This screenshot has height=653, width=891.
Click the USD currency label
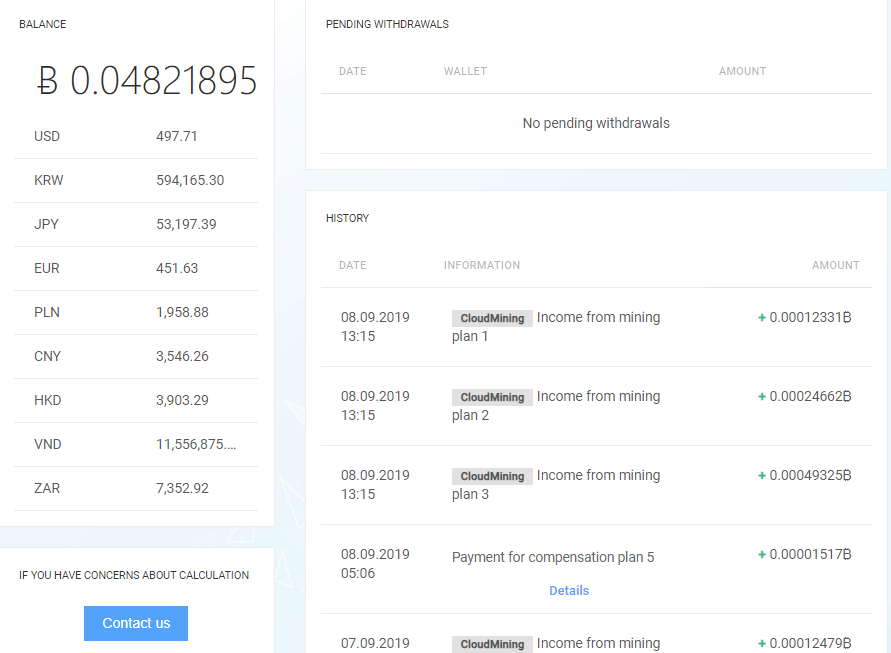pyautogui.click(x=47, y=136)
